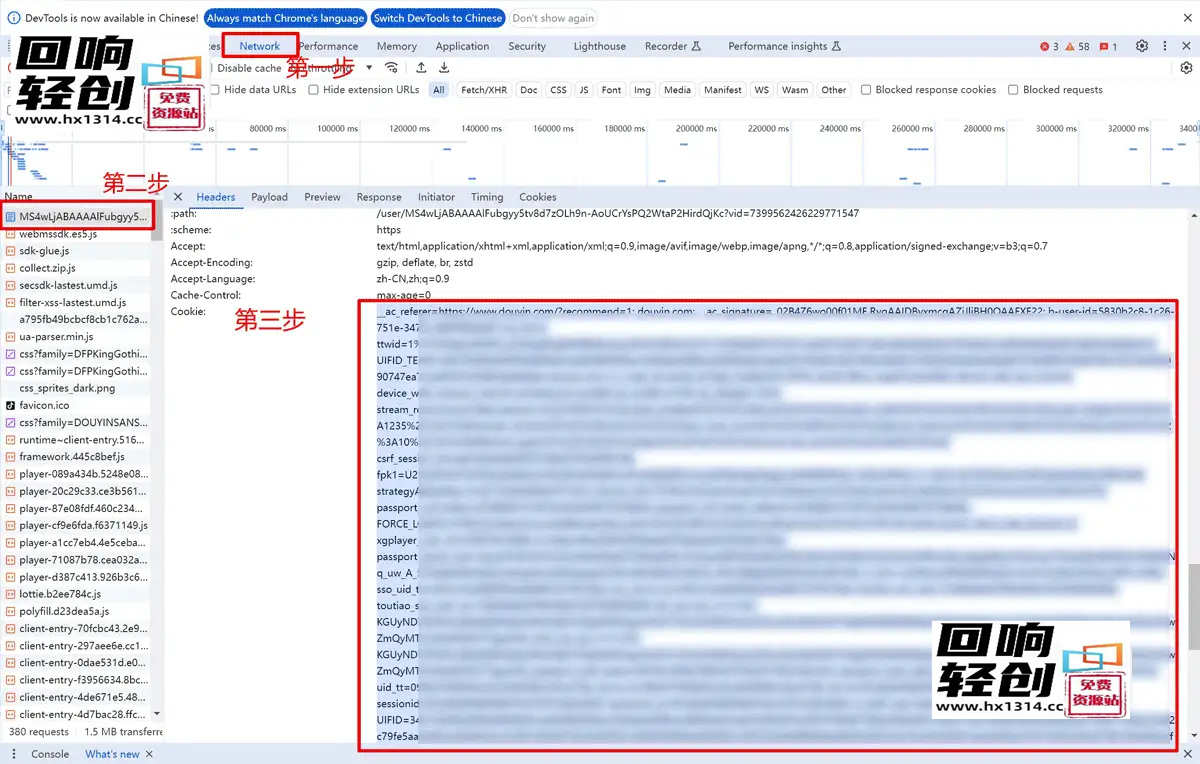Open the Memory panel tab

(397, 46)
